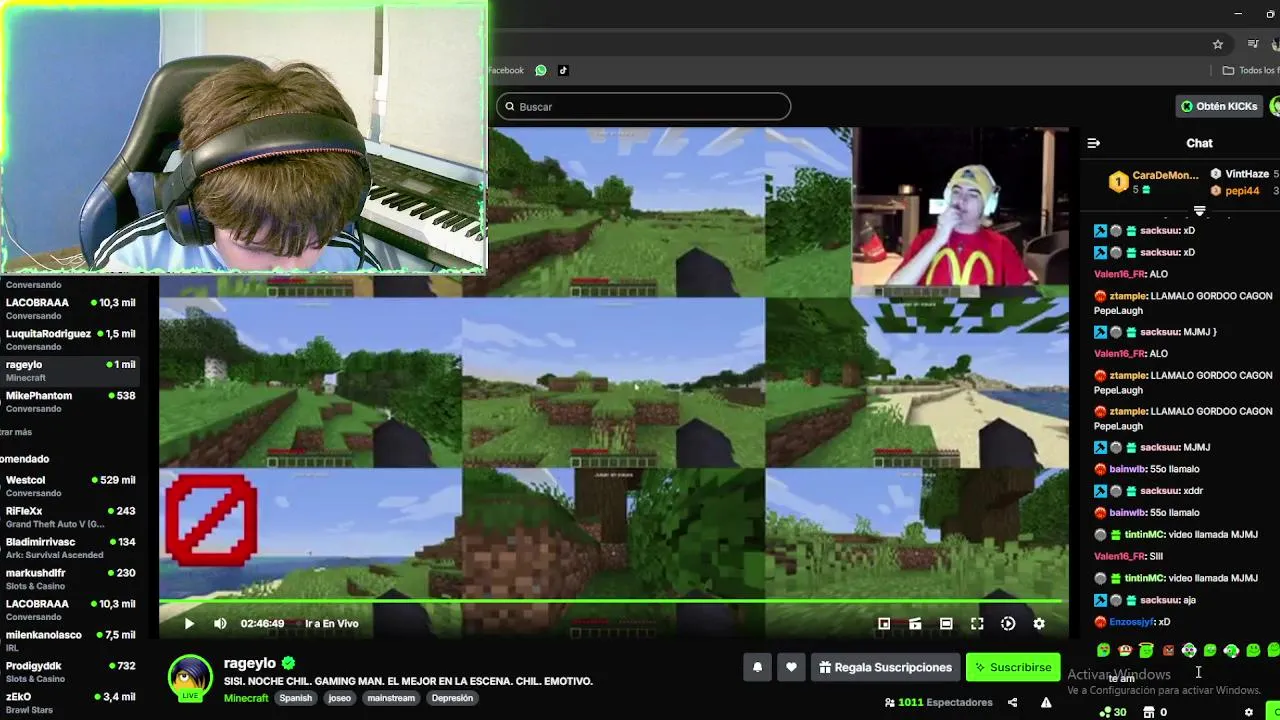This screenshot has width=1280, height=720.
Task: Click browser side panel icon
Action: click(1253, 44)
